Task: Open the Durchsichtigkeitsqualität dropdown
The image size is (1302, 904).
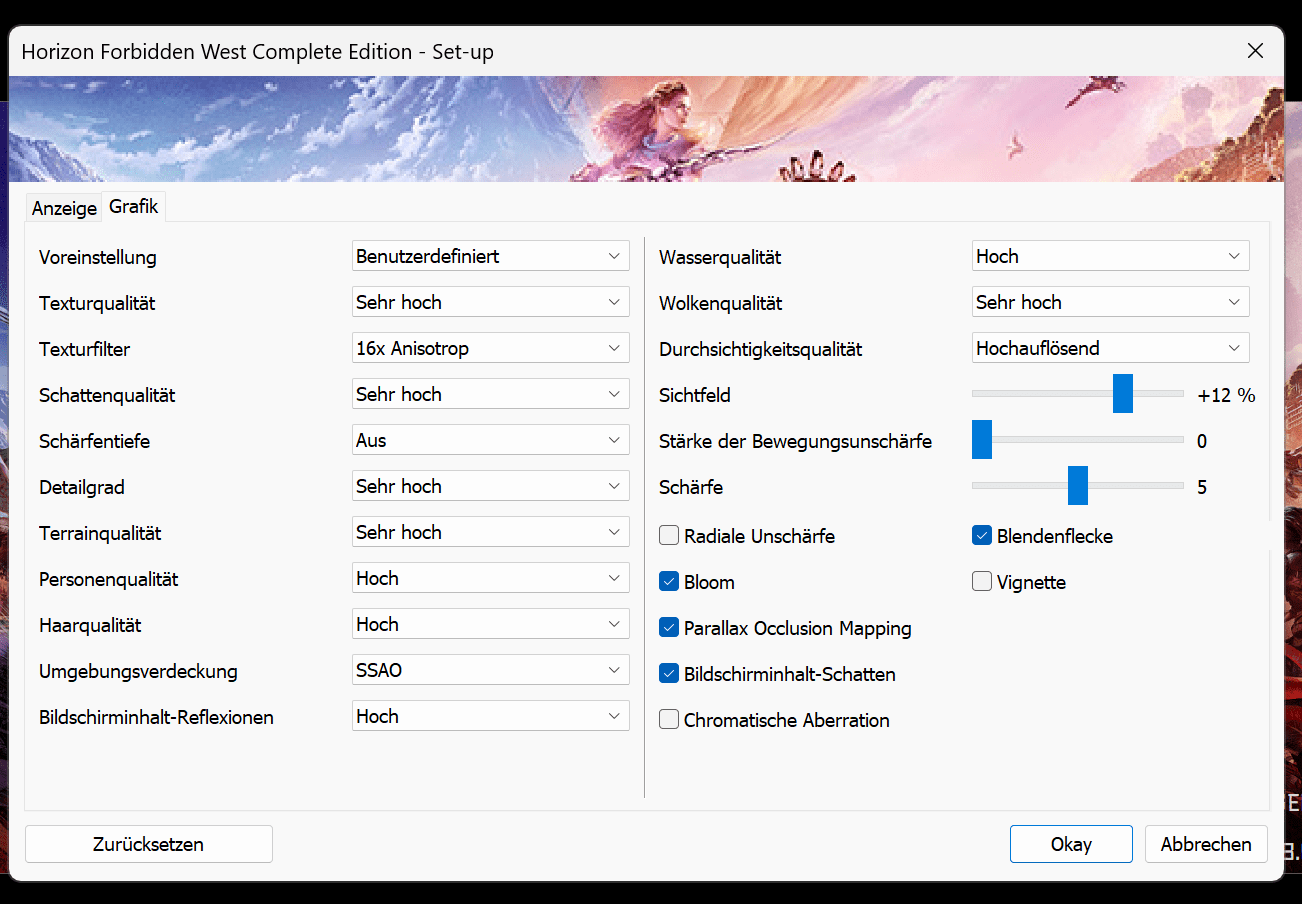Action: [1110, 348]
